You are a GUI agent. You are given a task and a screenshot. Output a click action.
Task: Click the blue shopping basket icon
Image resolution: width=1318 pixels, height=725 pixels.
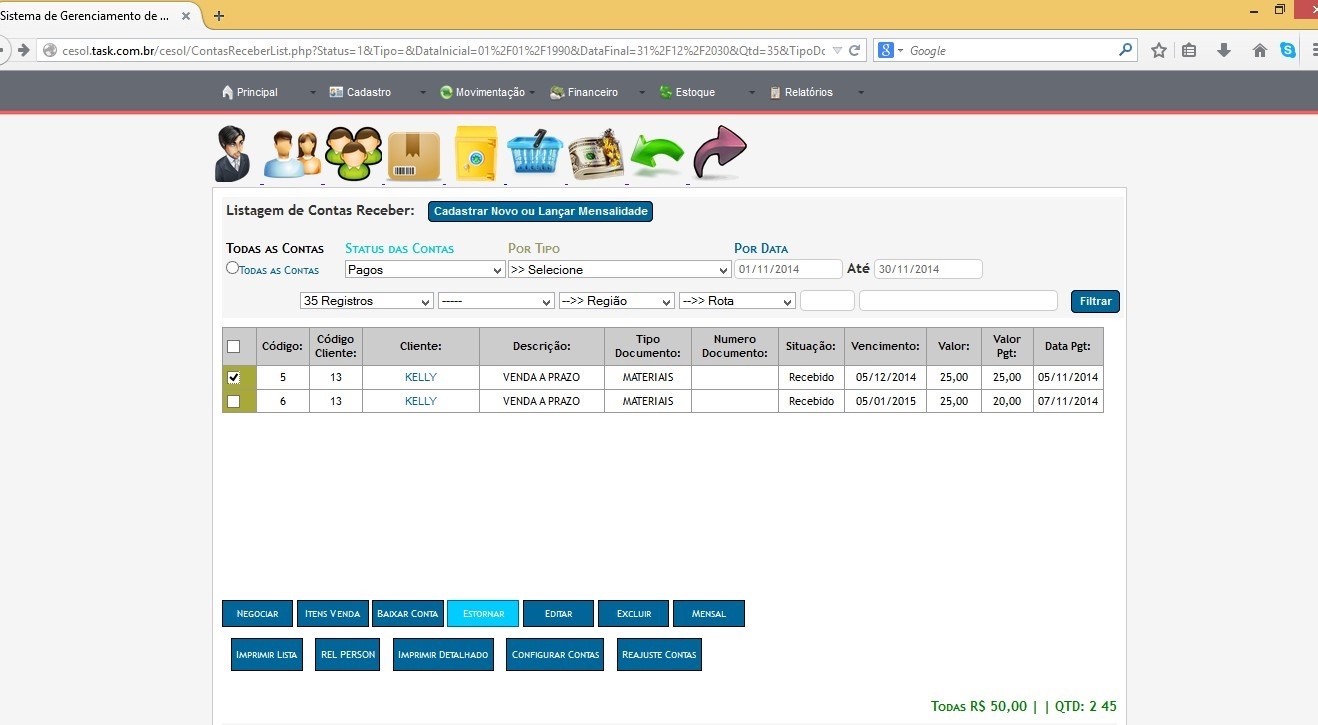[535, 155]
